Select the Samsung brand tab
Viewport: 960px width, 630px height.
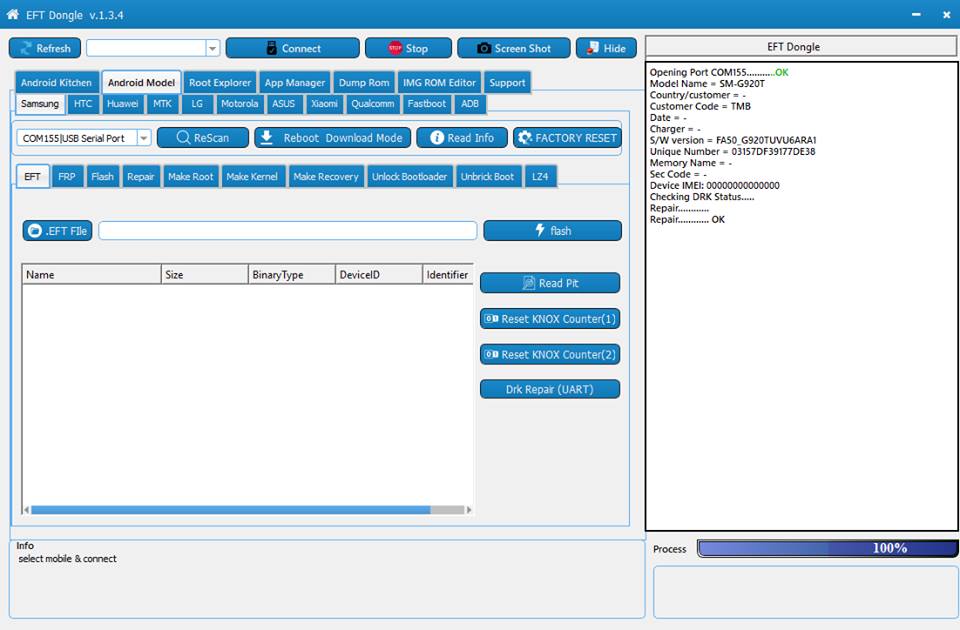click(x=40, y=103)
